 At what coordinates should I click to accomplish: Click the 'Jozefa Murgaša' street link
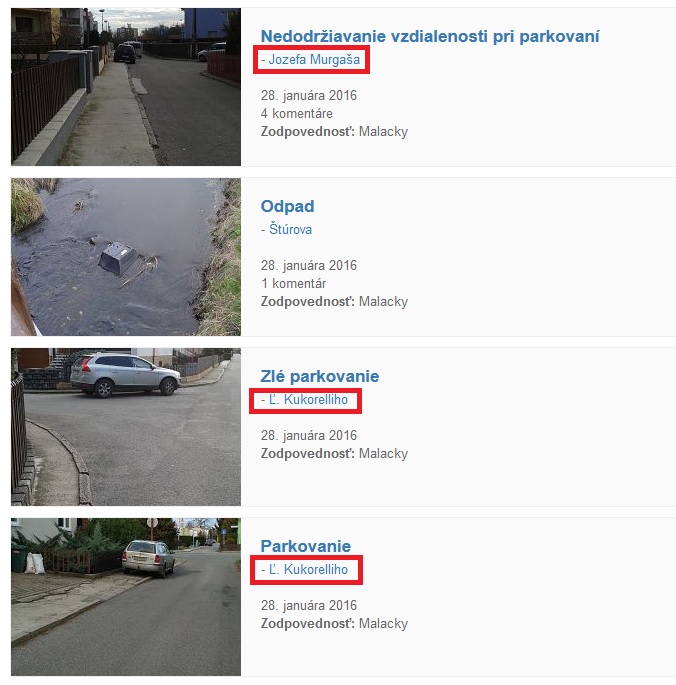tap(311, 59)
